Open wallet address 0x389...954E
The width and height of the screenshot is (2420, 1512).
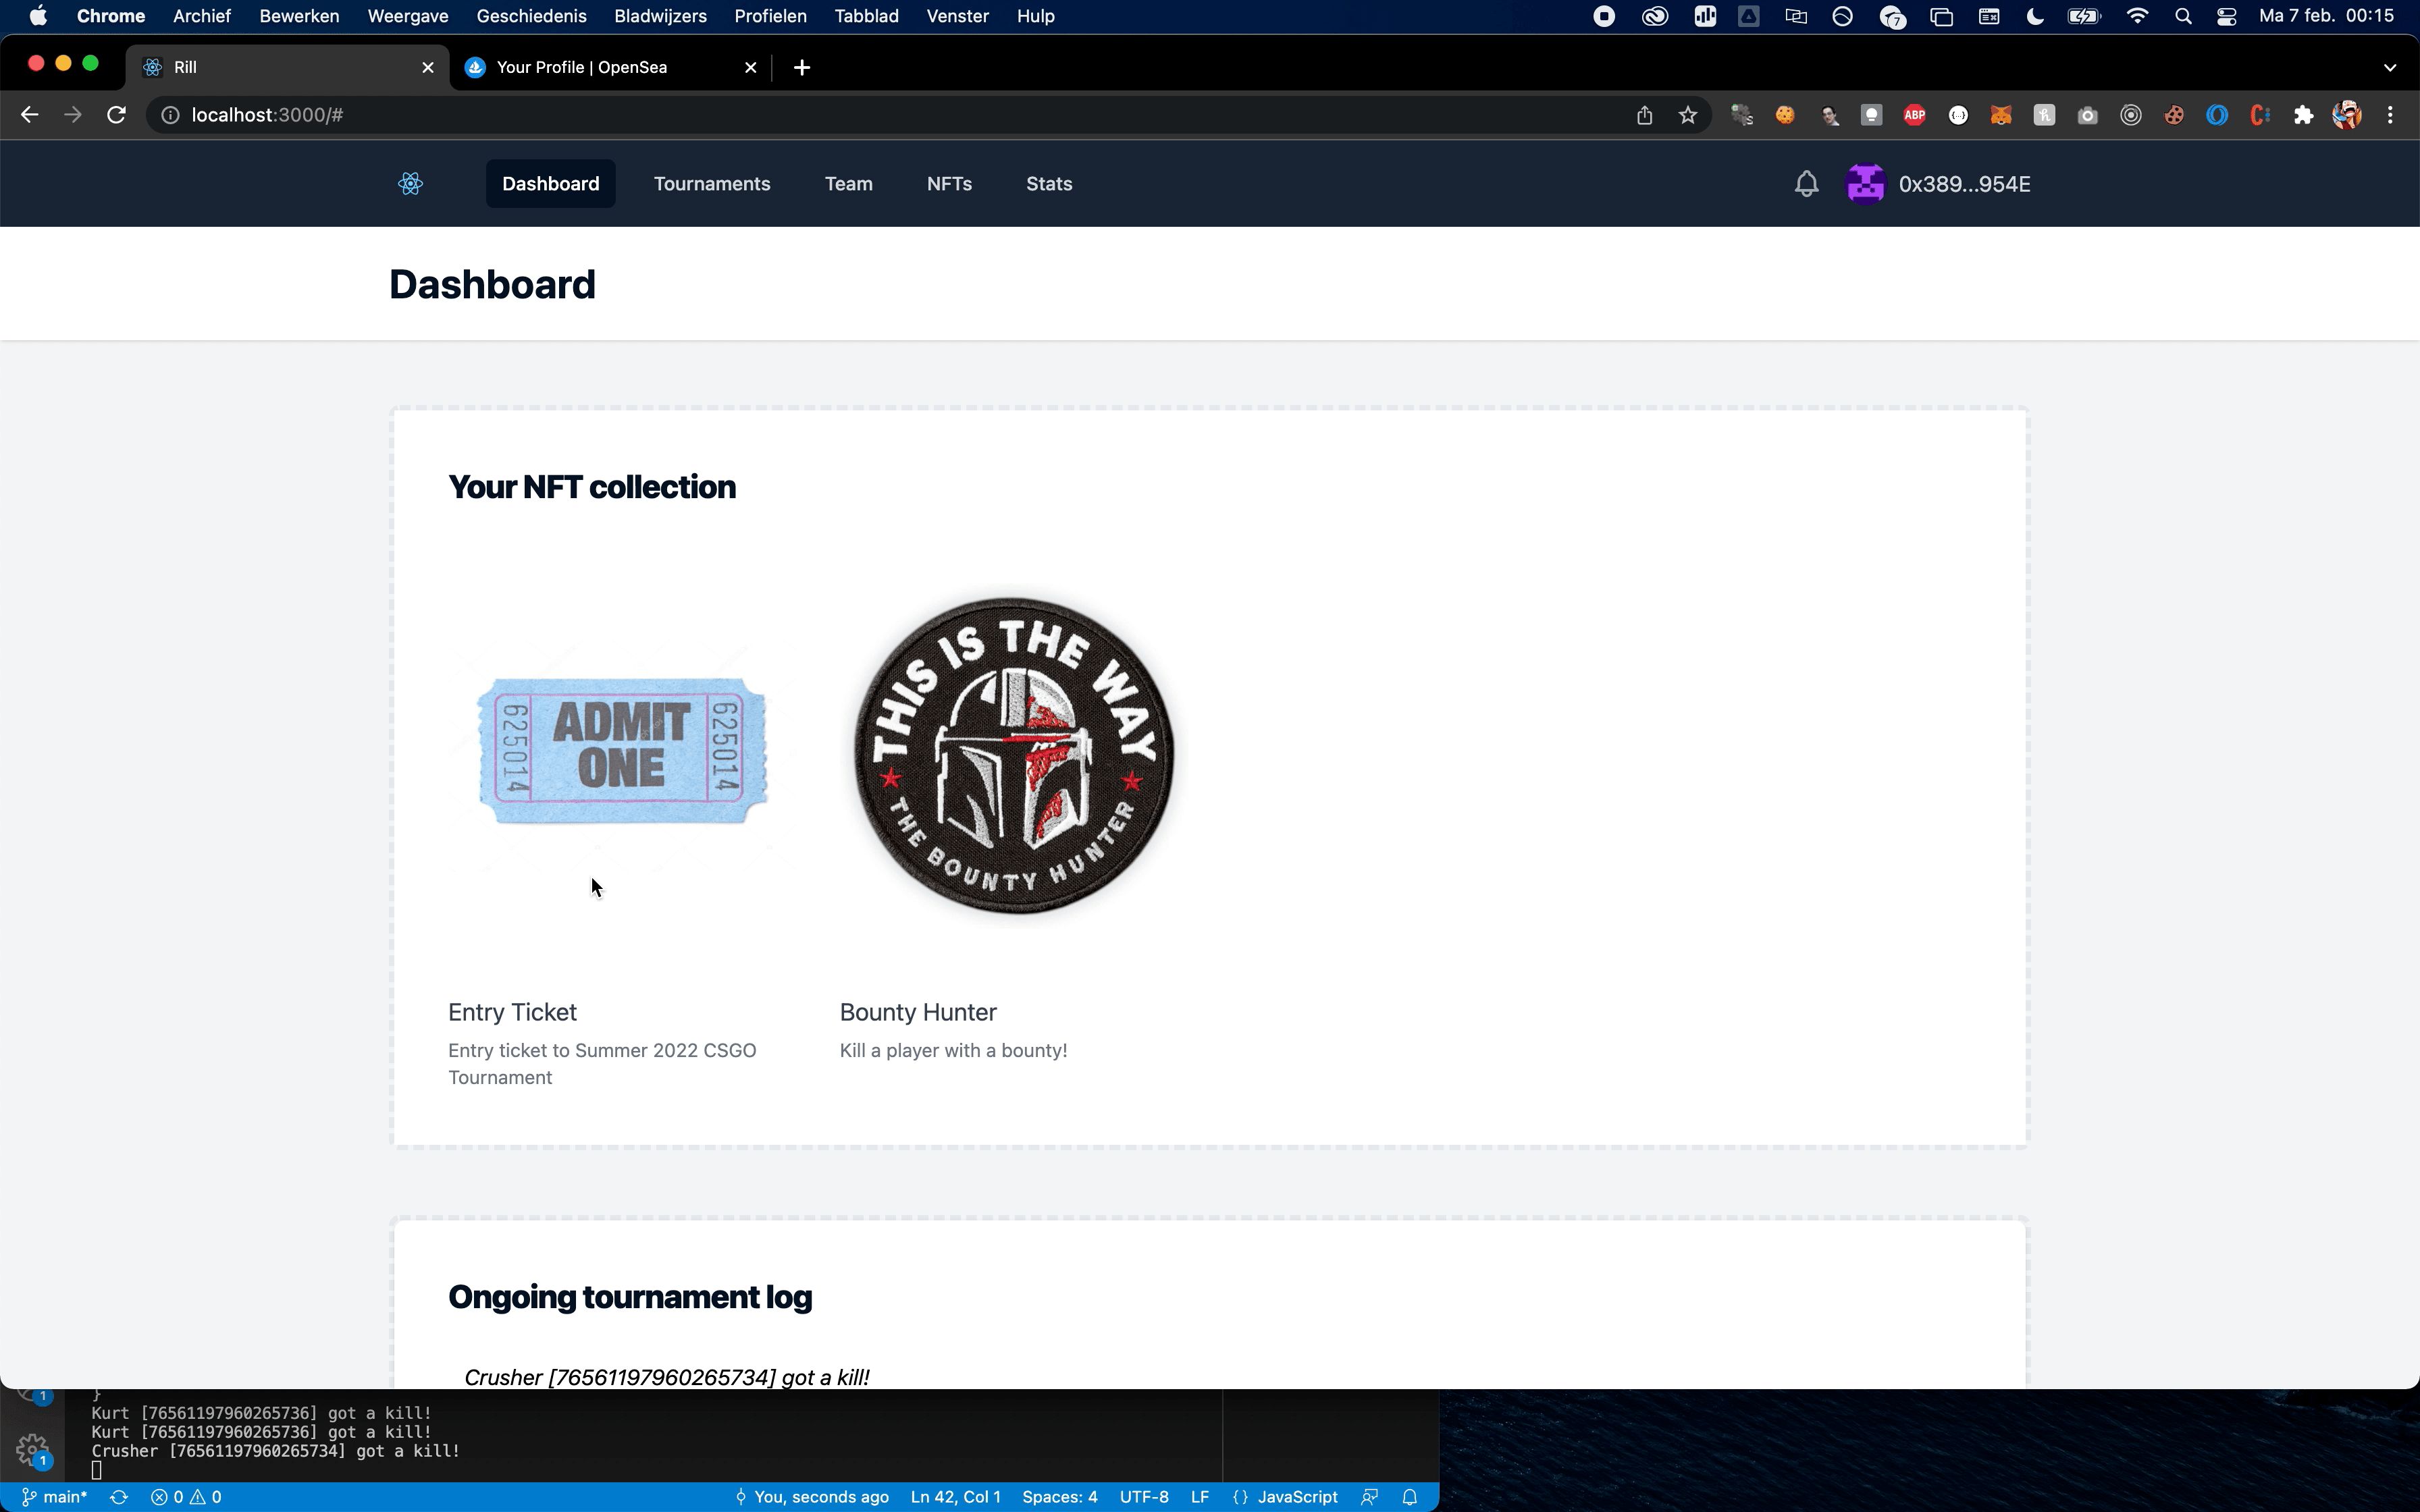coord(1964,184)
